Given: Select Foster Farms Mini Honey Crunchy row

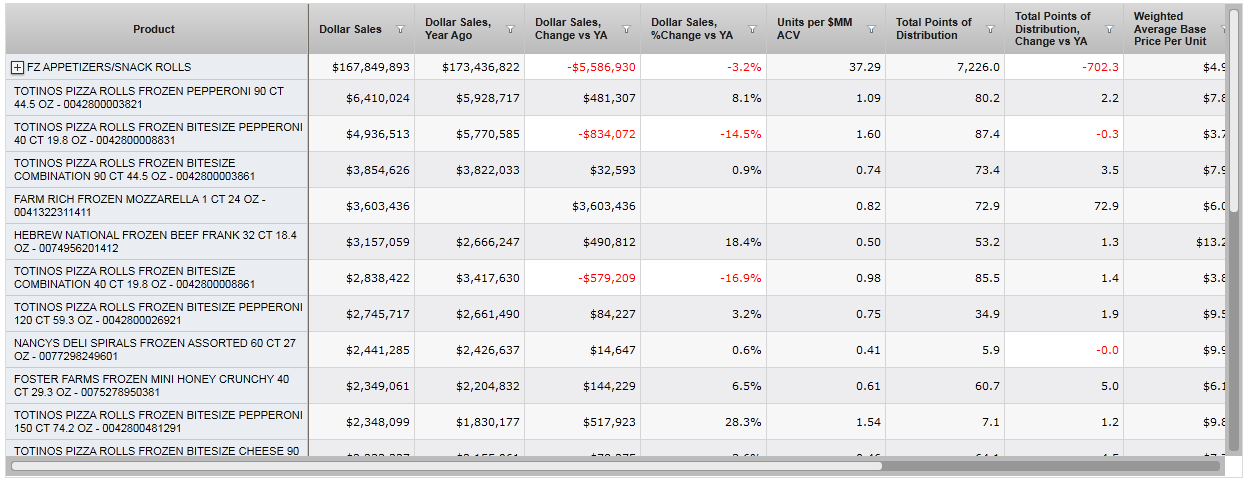Looking at the screenshot, I should point(150,386).
